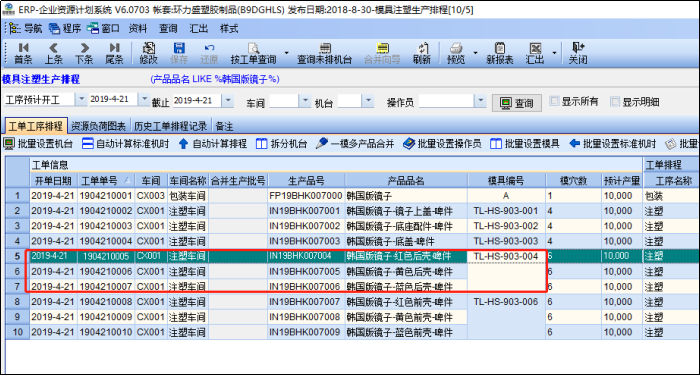Open the 程序 program menu

click(65, 29)
